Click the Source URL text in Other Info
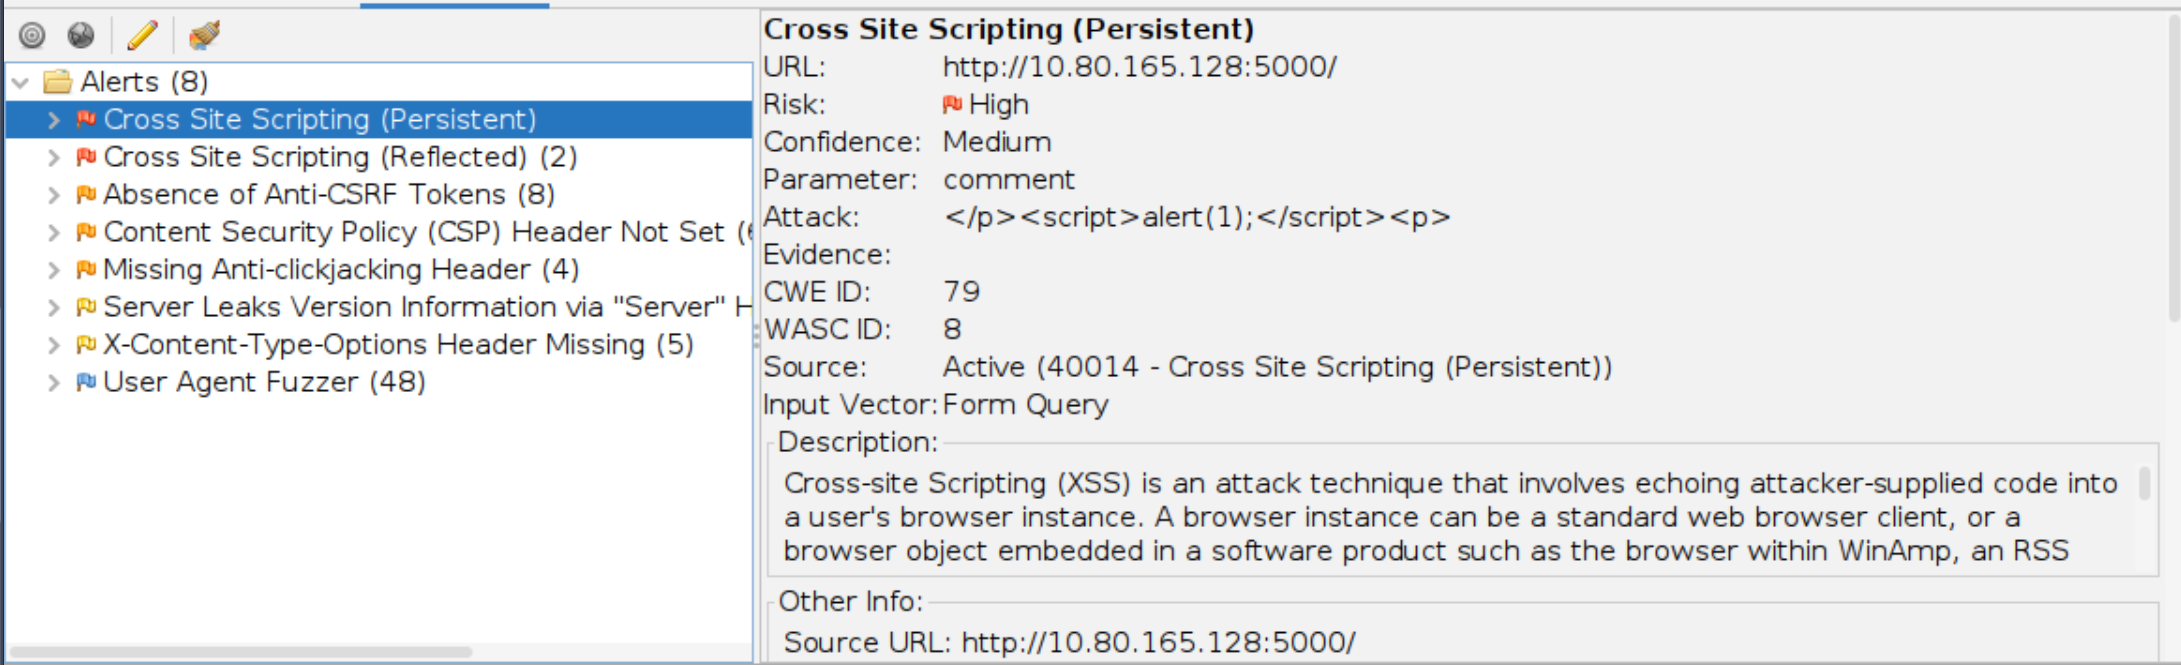The image size is (2181, 665). click(1069, 642)
